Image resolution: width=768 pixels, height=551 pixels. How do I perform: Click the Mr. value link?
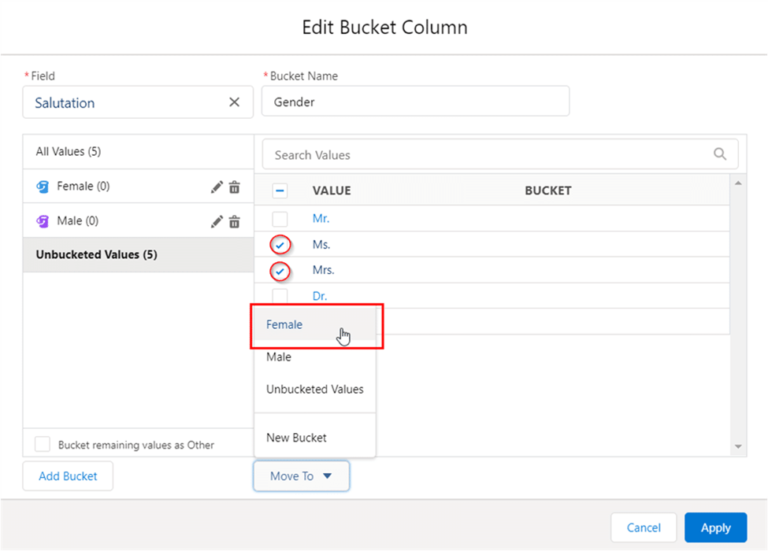pyautogui.click(x=321, y=218)
